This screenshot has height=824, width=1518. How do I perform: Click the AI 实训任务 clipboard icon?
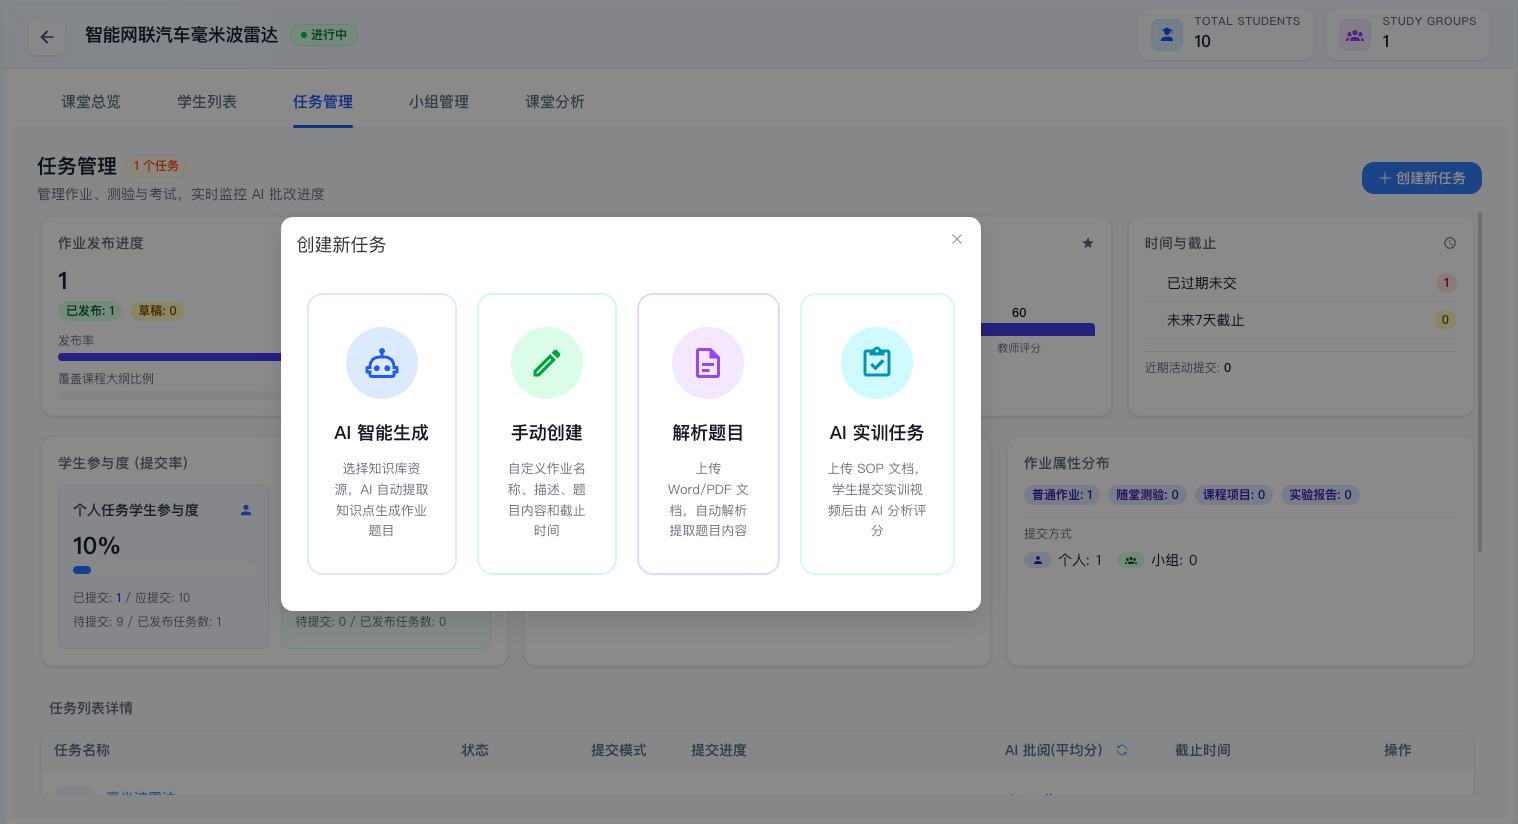877,363
